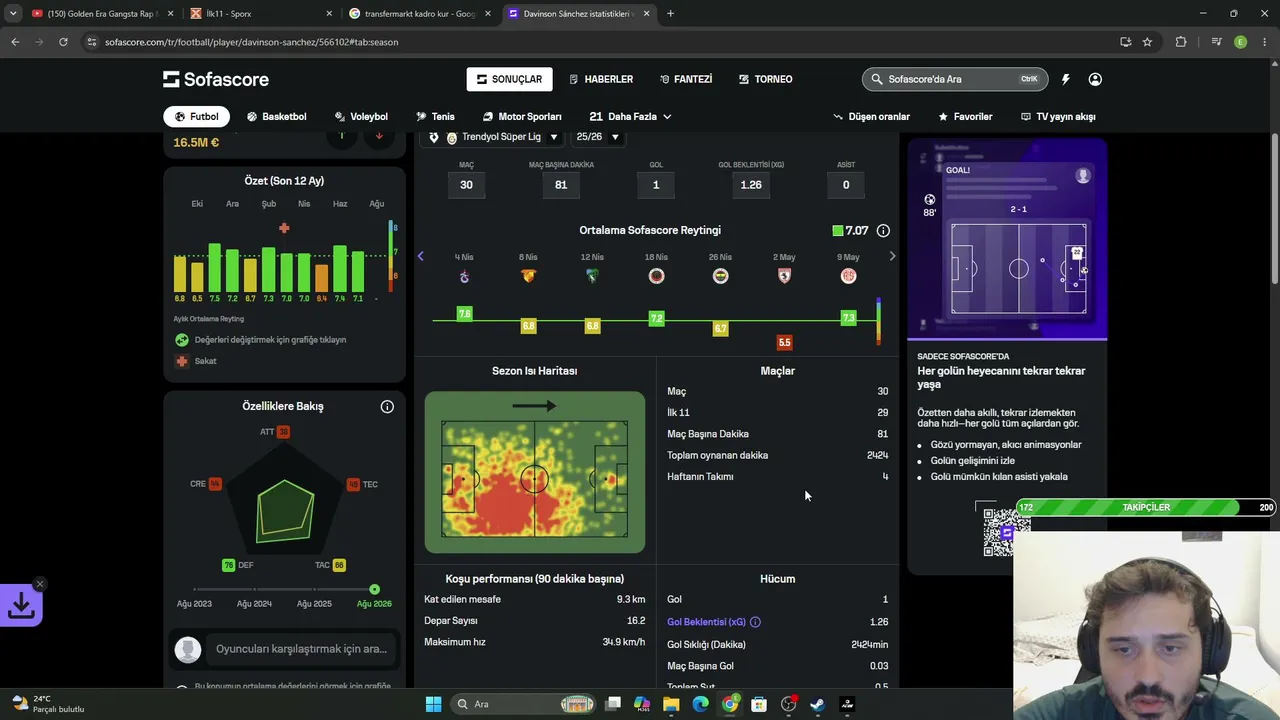Click the 12 Nis opponent team crest
The image size is (1280, 720).
(x=592, y=276)
